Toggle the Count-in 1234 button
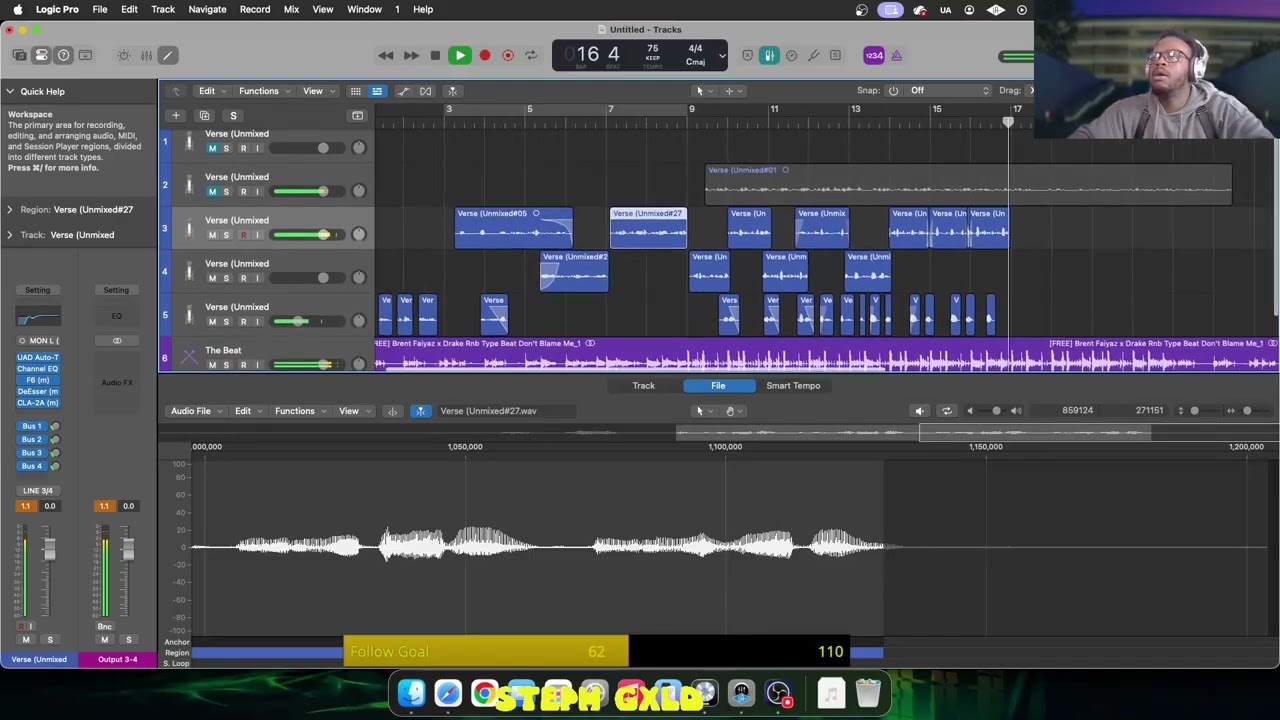Screen dimensions: 1280x720 click(x=874, y=55)
